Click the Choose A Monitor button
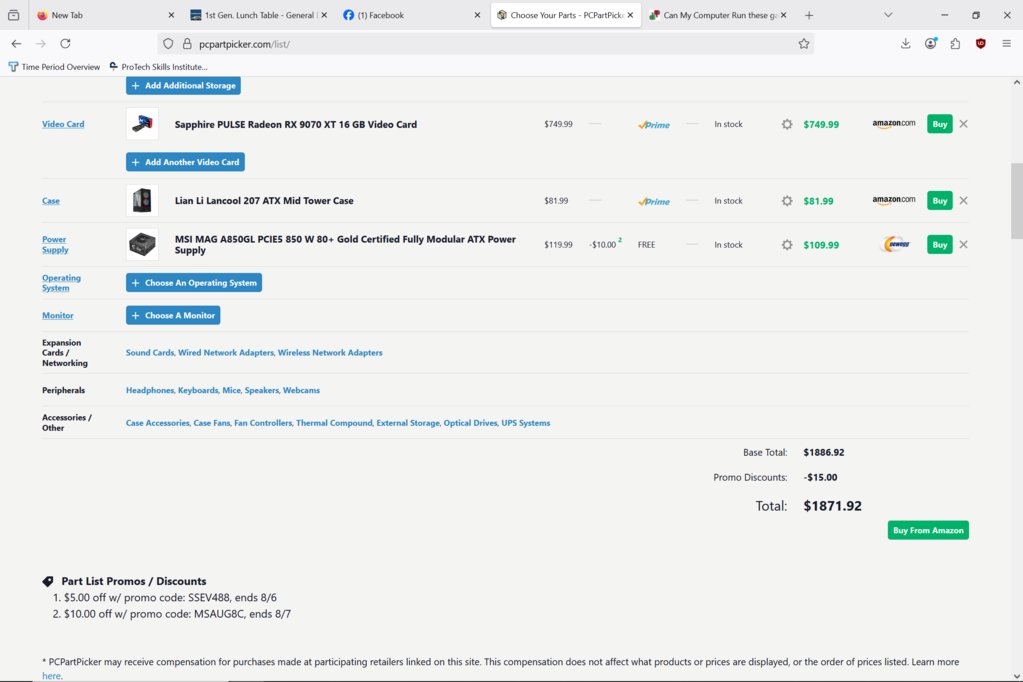The width and height of the screenshot is (1023, 682). click(173, 315)
